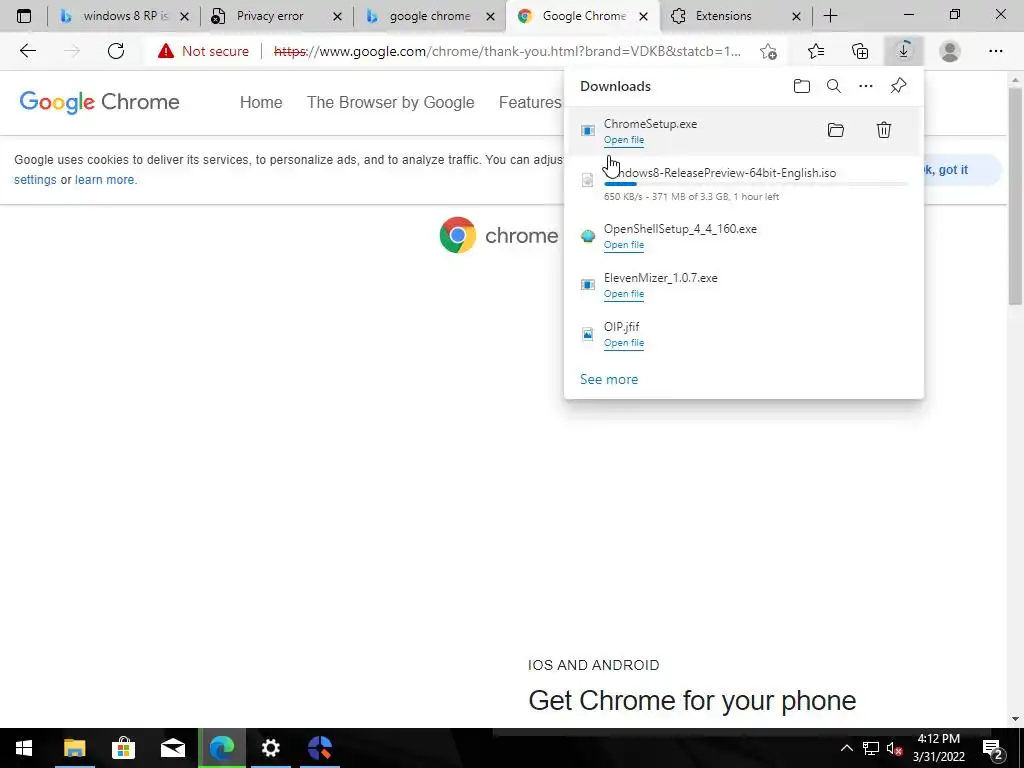1024x768 pixels.
Task: Open the notification center
Action: pos(993,748)
